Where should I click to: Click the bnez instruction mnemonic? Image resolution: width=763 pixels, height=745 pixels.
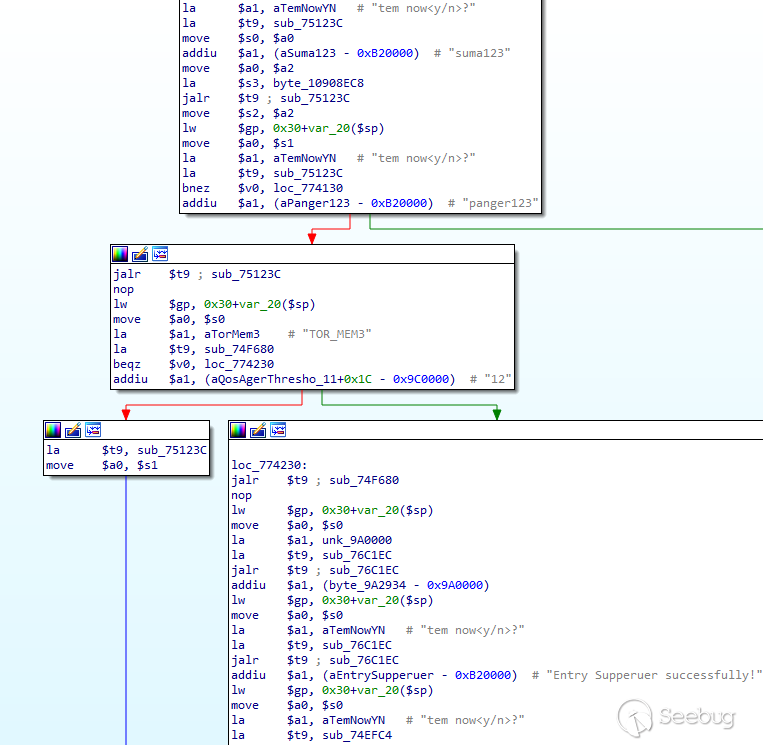(196, 188)
